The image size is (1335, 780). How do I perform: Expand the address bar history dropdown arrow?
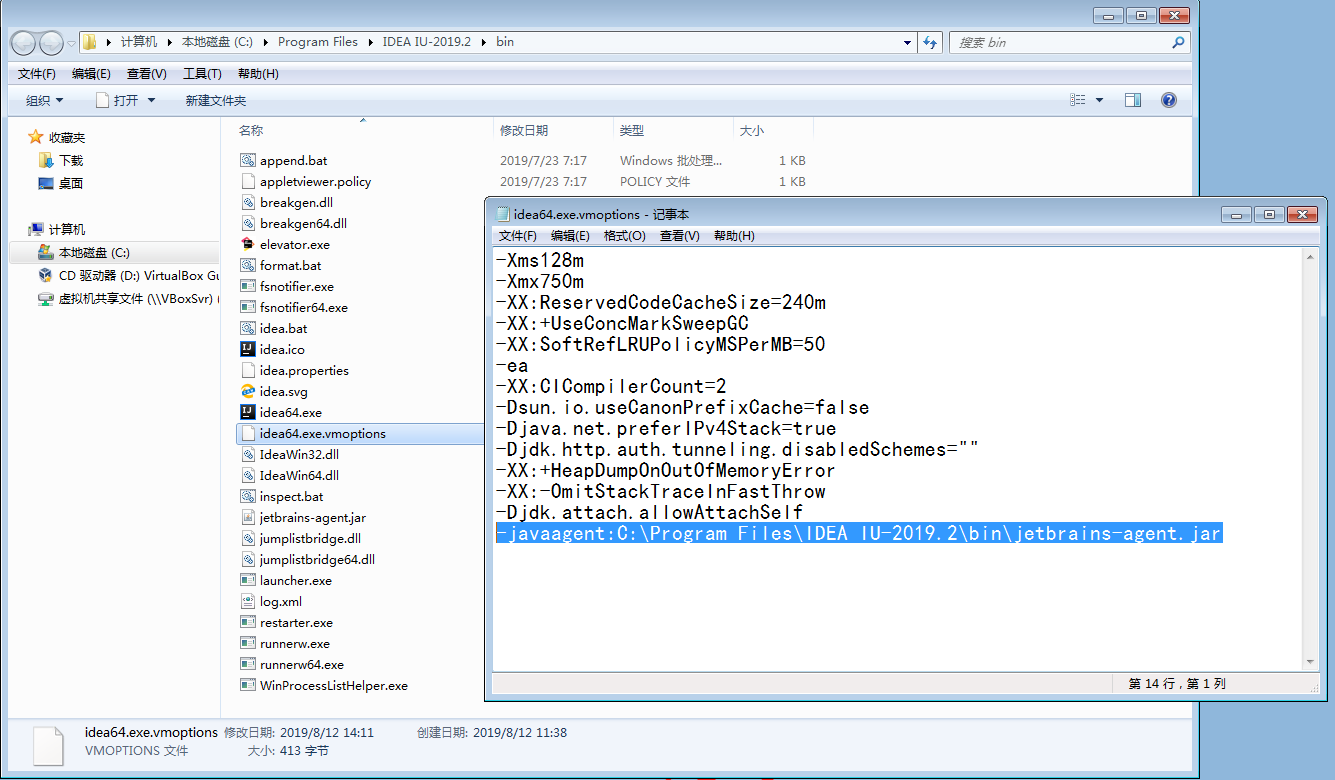[907, 43]
